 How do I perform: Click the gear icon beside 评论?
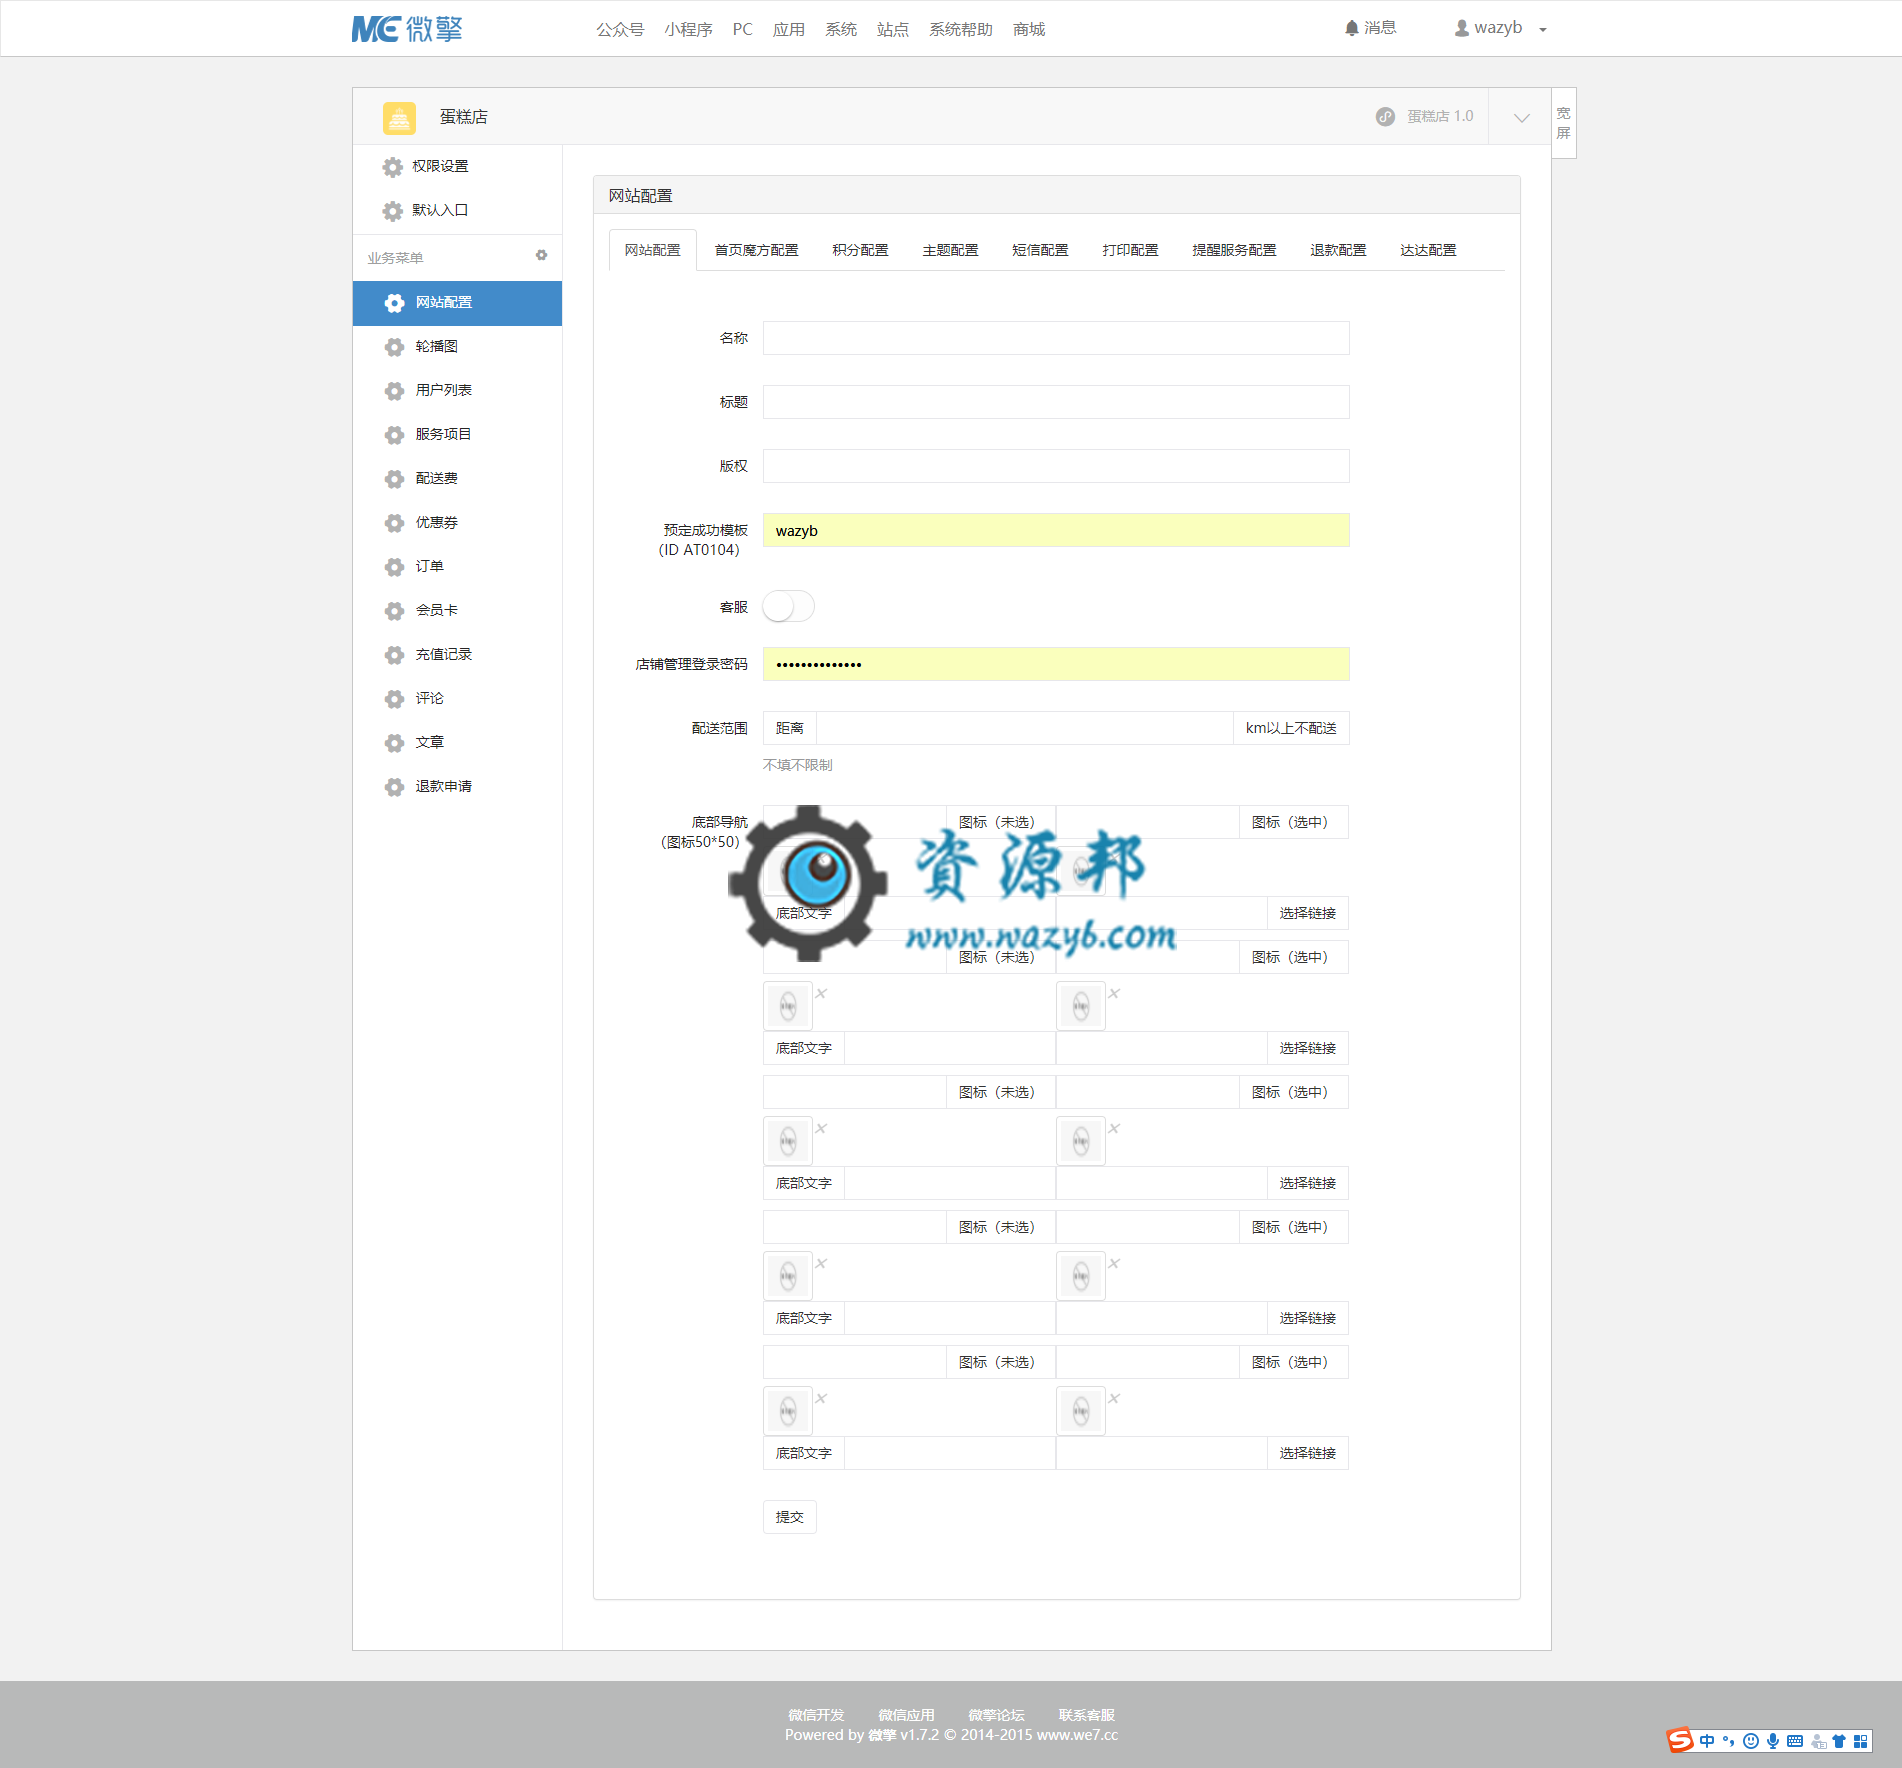[395, 699]
